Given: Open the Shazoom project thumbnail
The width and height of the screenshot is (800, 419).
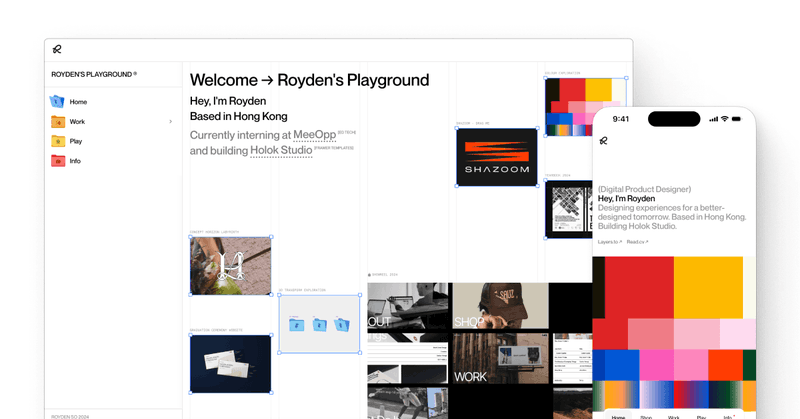Looking at the screenshot, I should (x=497, y=157).
